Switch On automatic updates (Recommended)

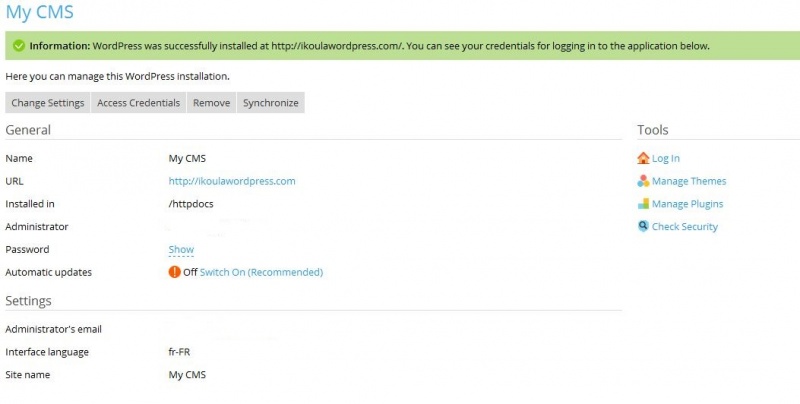pyautogui.click(x=261, y=272)
